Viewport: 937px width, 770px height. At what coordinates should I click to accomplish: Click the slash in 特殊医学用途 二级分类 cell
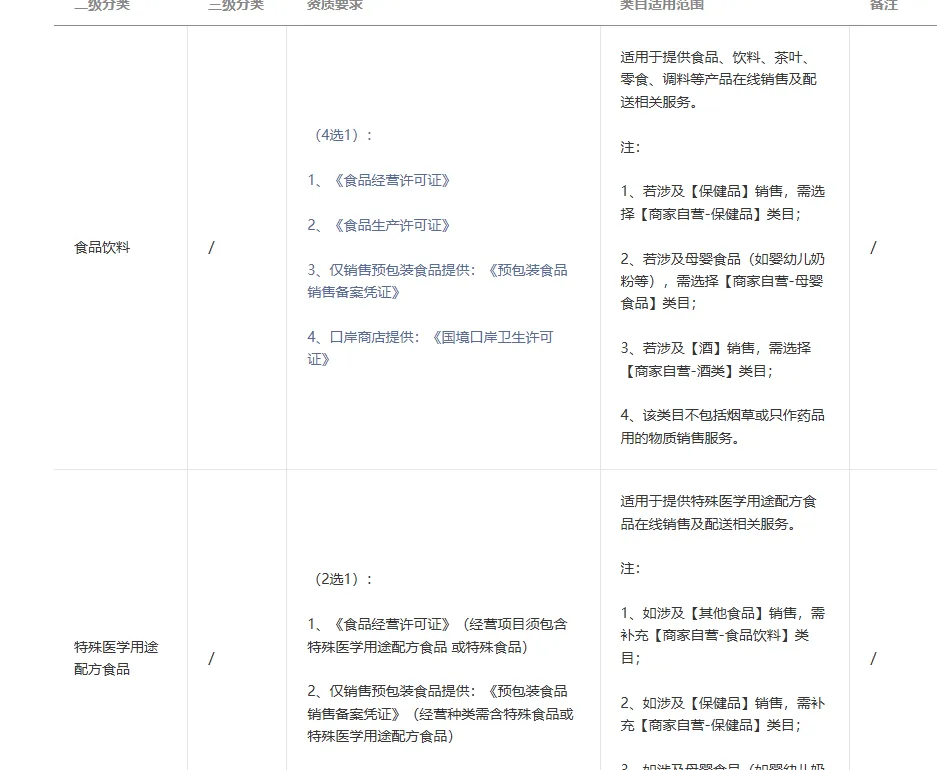point(212,658)
